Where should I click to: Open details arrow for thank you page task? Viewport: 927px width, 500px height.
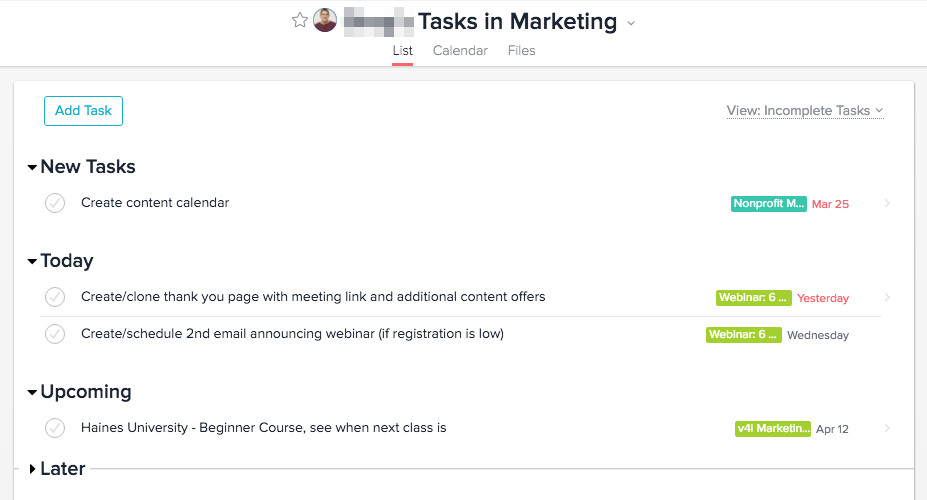(887, 298)
